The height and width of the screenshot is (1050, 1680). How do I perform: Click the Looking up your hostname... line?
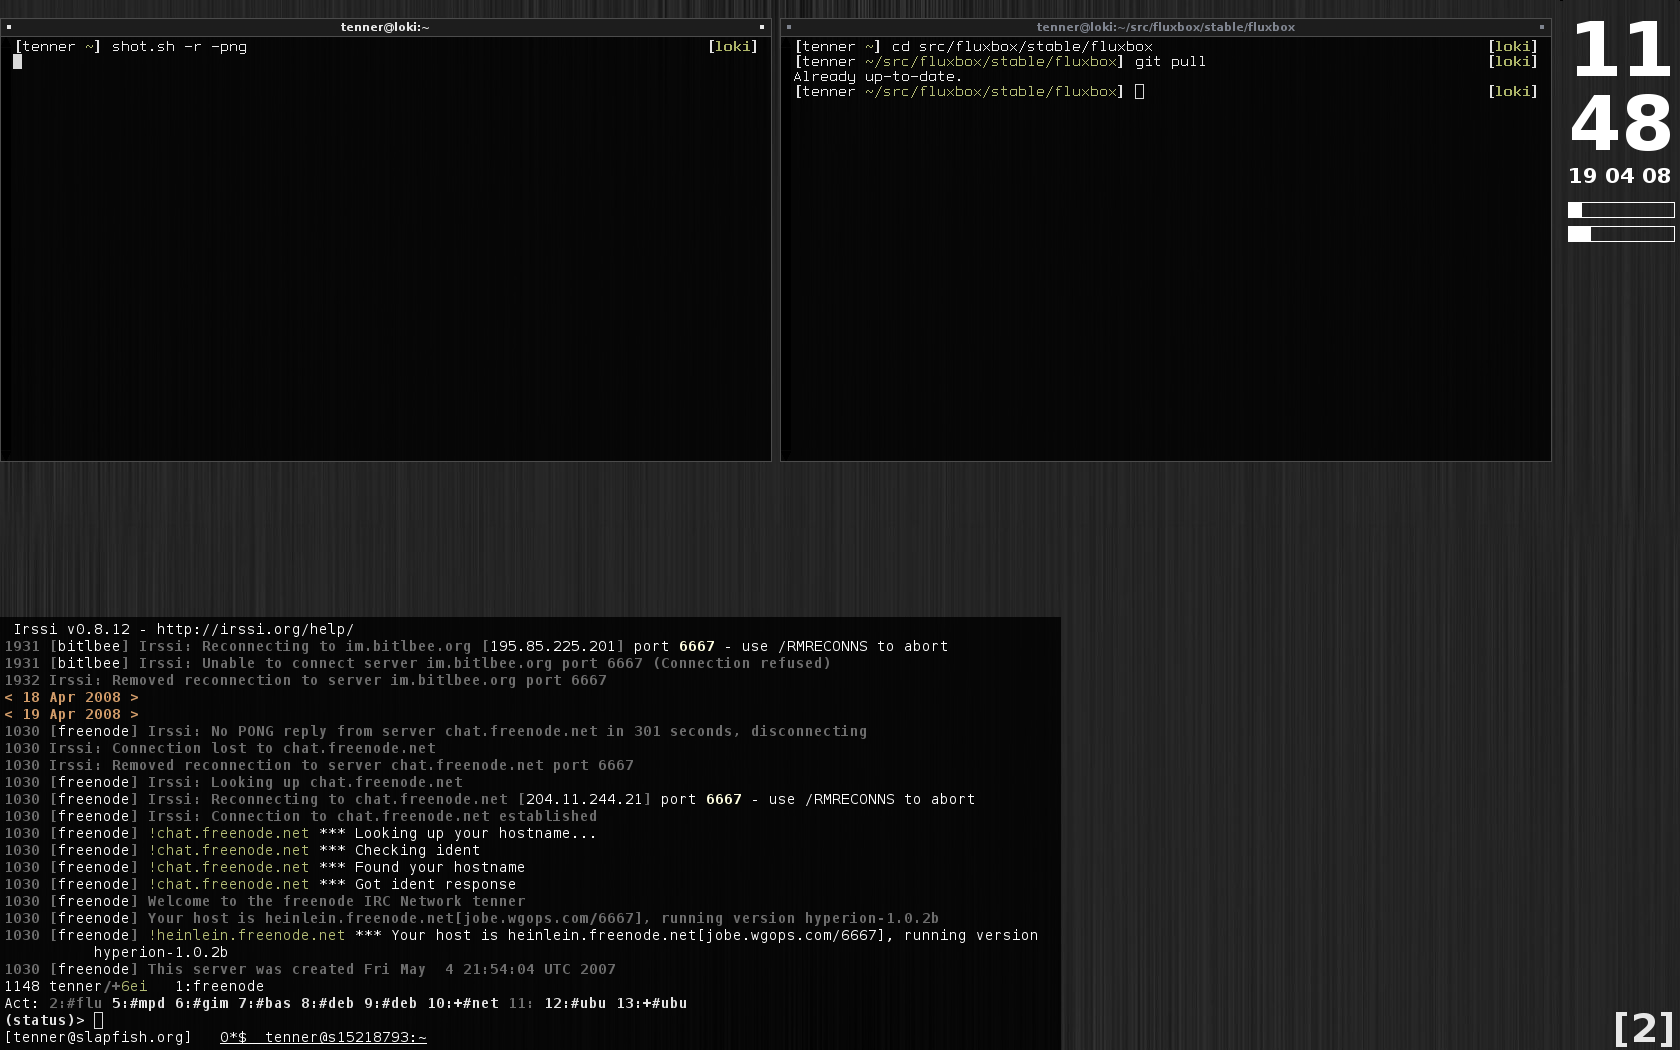coord(300,834)
